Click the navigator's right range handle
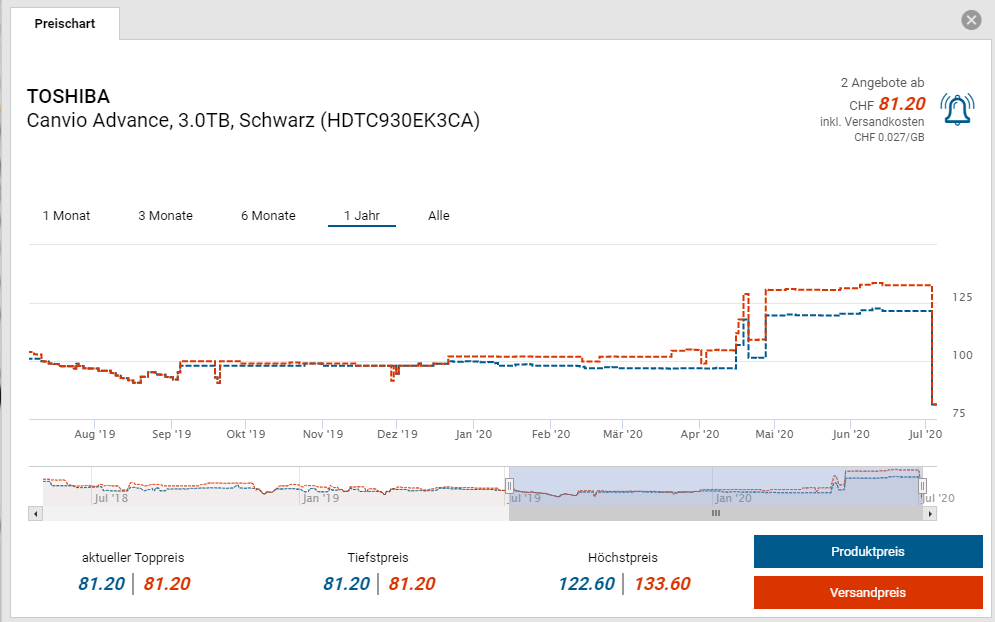Image resolution: width=995 pixels, height=622 pixels. [923, 485]
